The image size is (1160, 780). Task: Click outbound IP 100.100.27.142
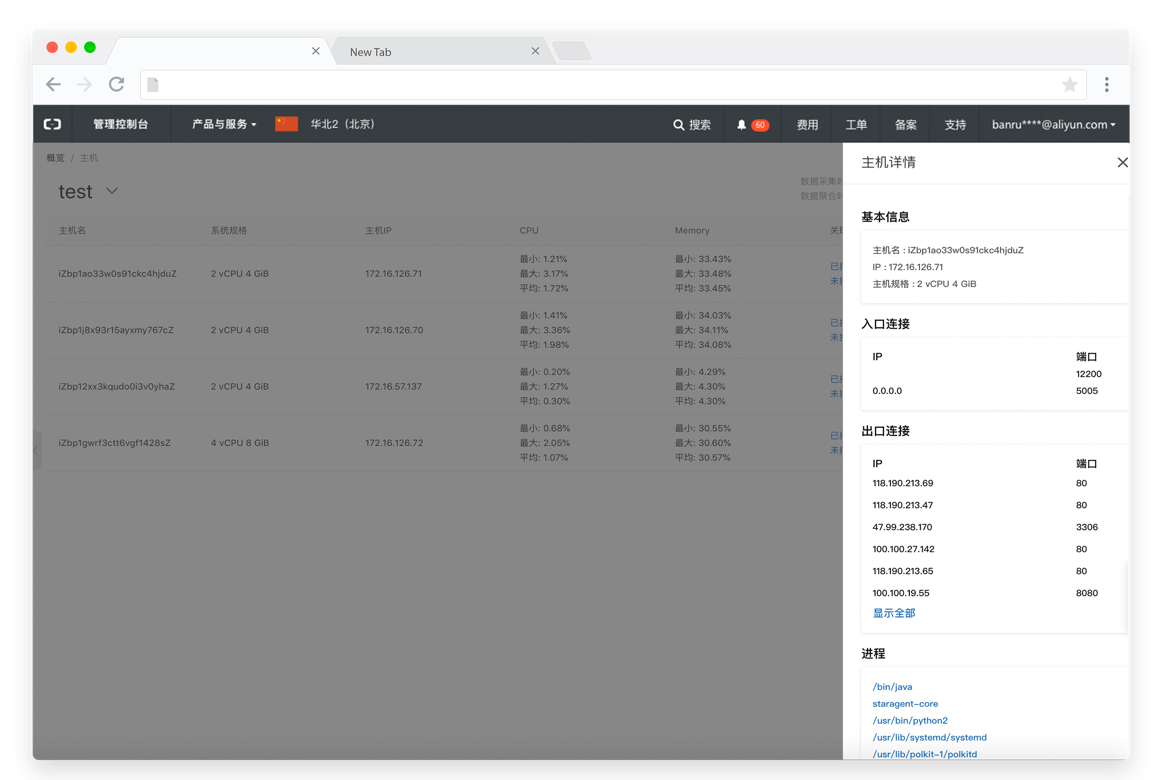(903, 549)
